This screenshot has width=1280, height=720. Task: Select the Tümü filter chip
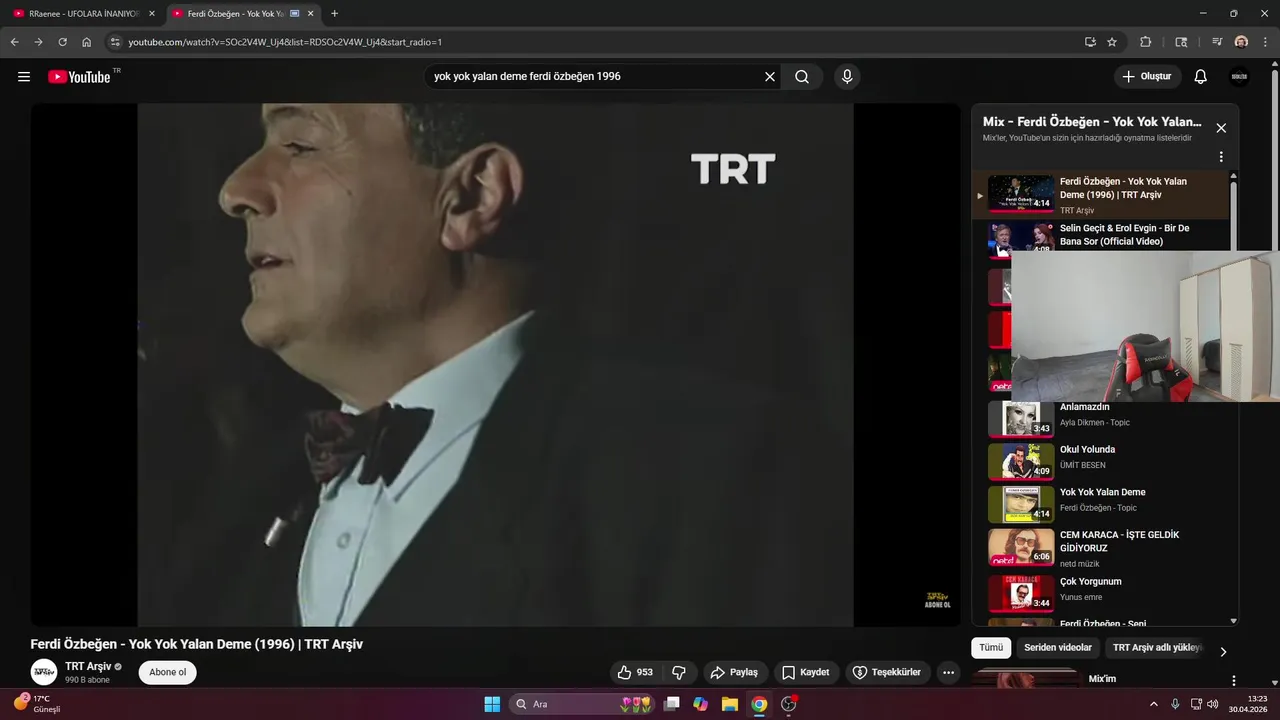991,648
